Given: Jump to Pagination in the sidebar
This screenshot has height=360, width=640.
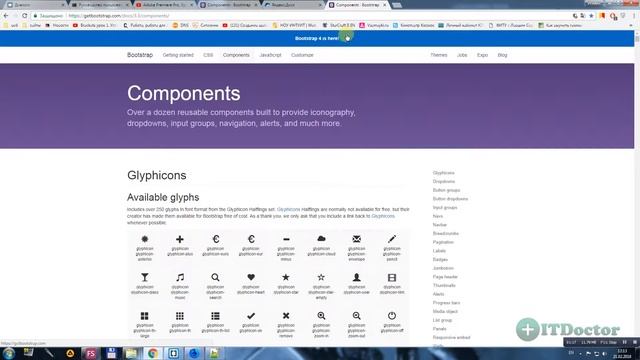Looking at the screenshot, I should [x=443, y=242].
